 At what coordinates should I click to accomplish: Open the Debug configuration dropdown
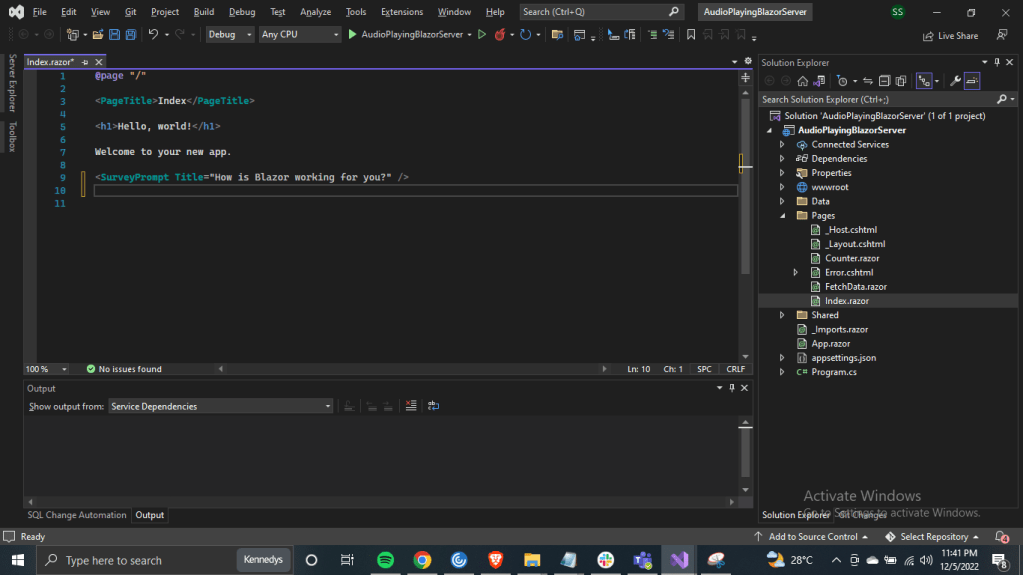(x=229, y=34)
